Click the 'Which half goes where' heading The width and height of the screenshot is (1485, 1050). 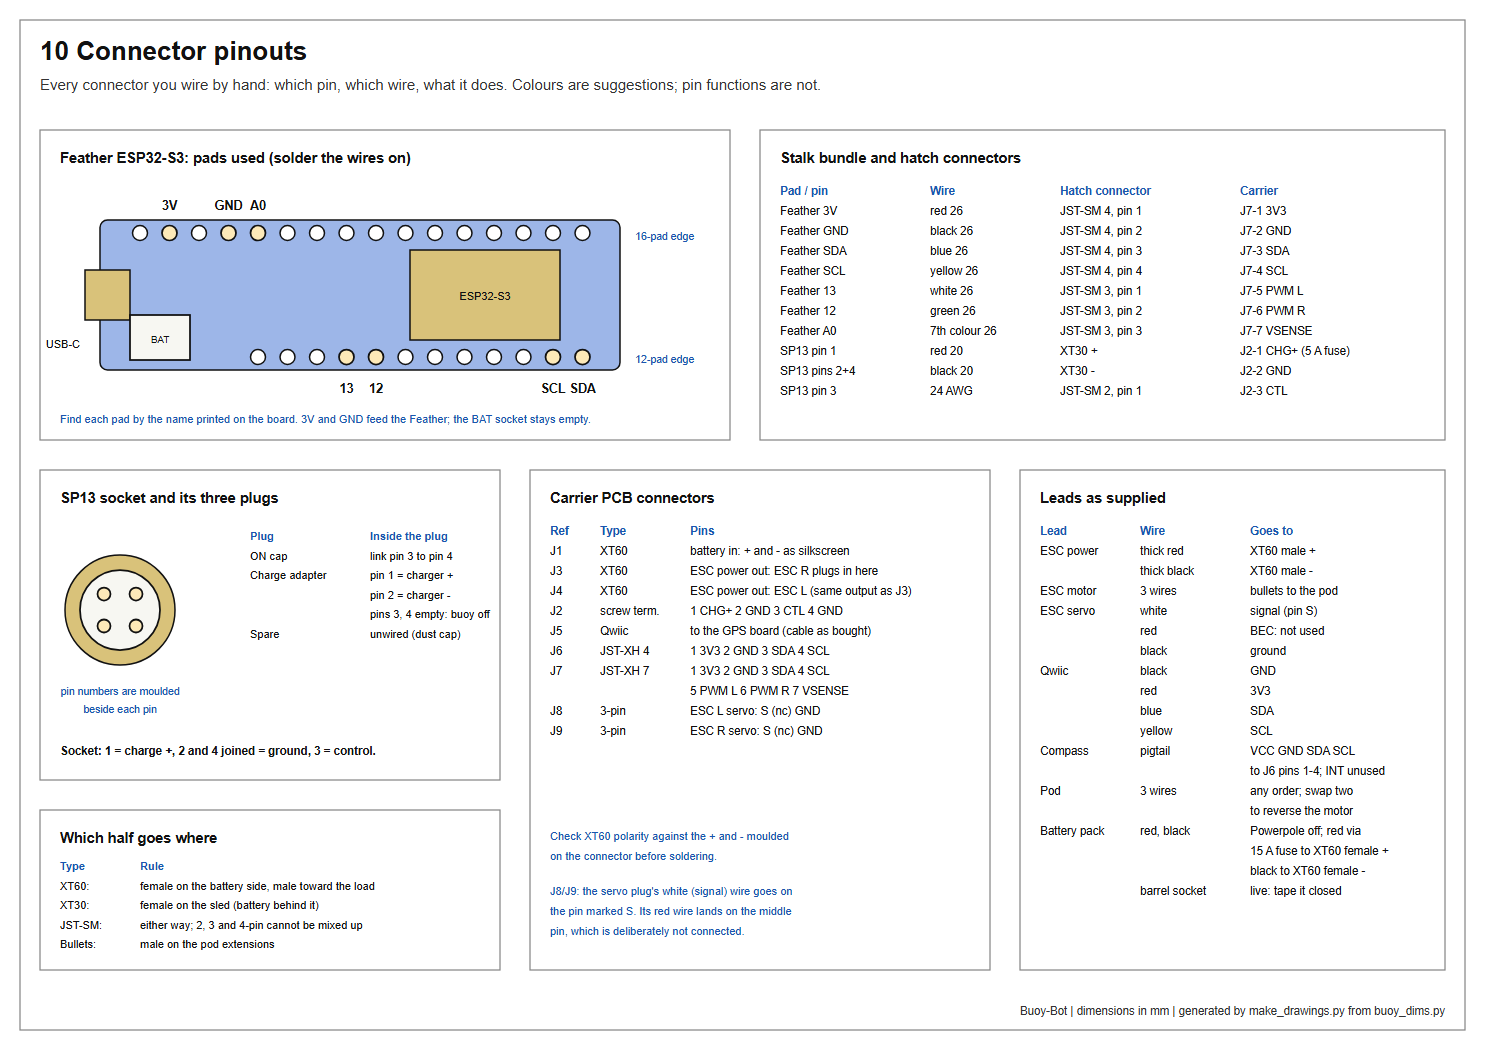tap(138, 838)
